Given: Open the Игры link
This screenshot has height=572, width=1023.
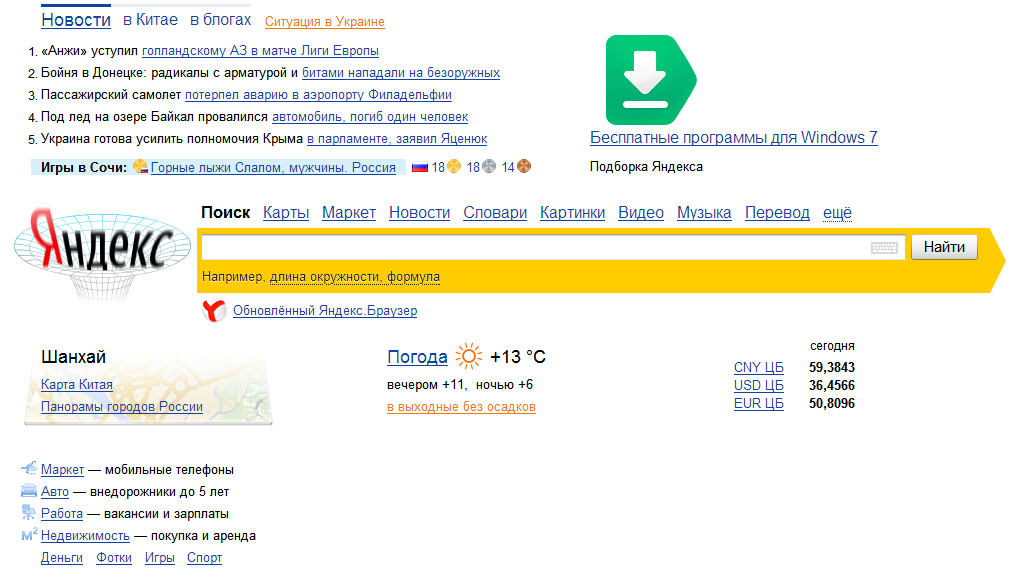Looking at the screenshot, I should pos(159,558).
